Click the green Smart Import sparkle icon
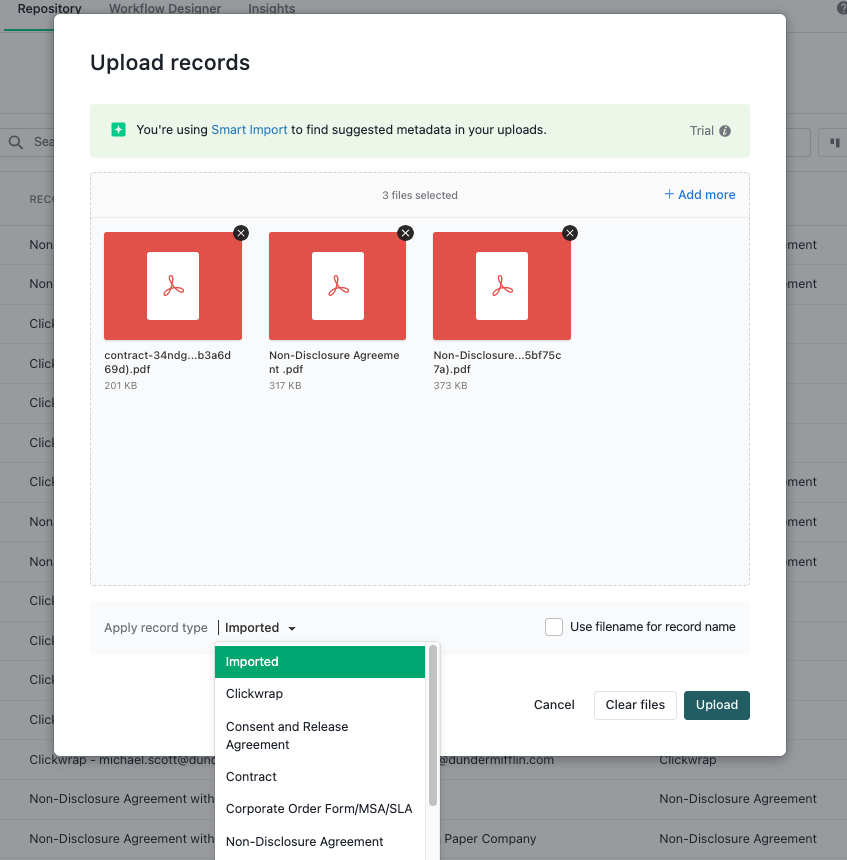This screenshot has width=847, height=860. [x=118, y=129]
